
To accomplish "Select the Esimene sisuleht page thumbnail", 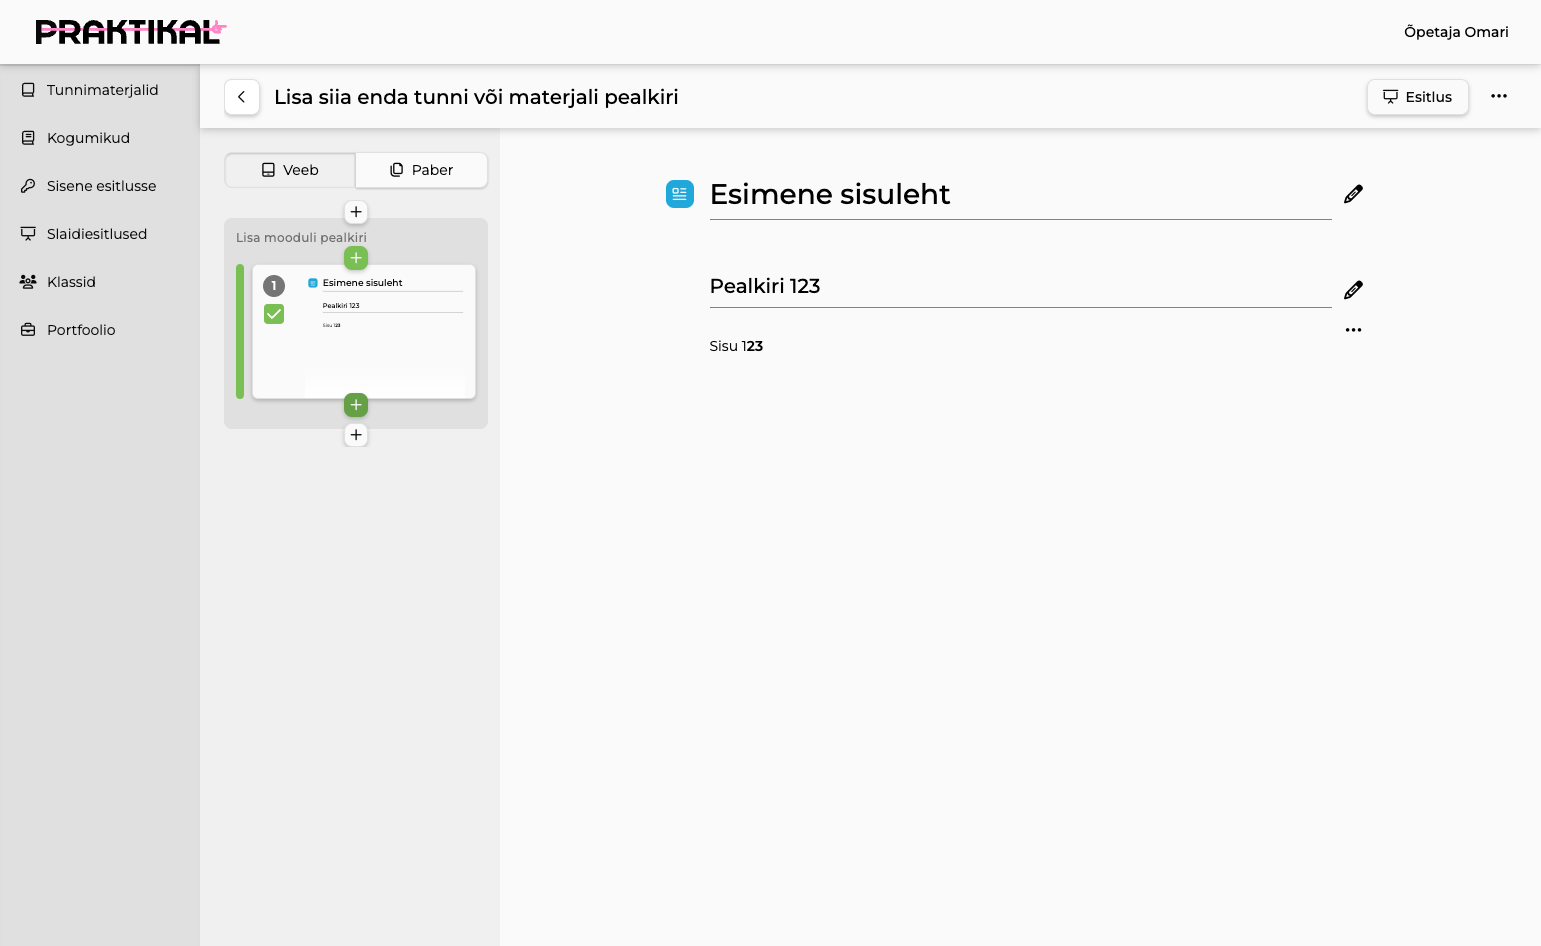I will coord(364,332).
